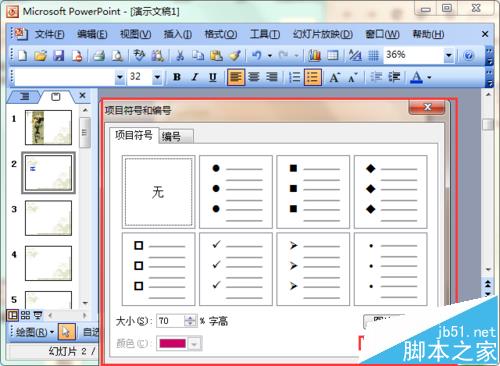Open the 文件(F) menu
Image resolution: width=500 pixels, height=366 pixels.
tap(50, 34)
